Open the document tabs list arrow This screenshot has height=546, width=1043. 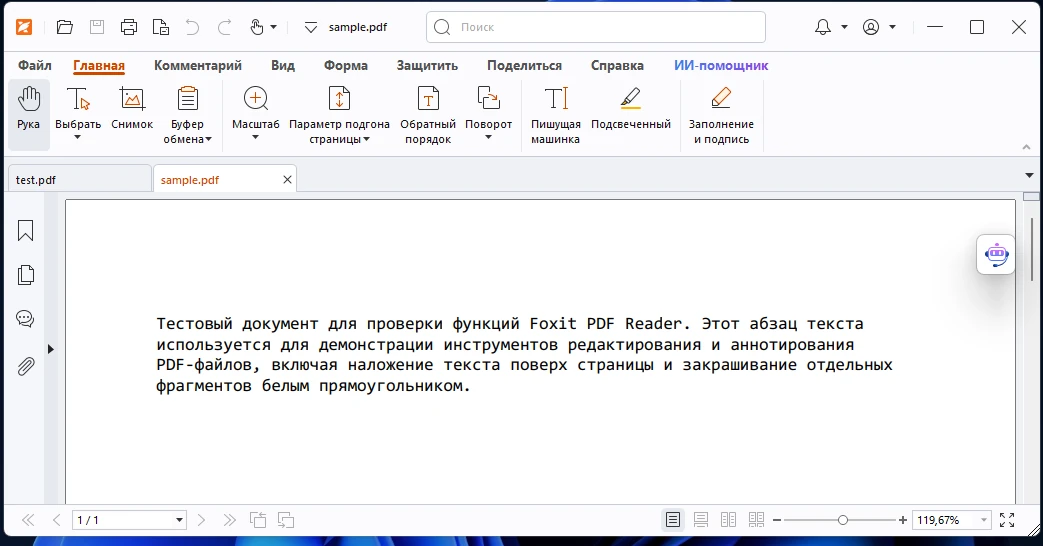coord(1029,176)
